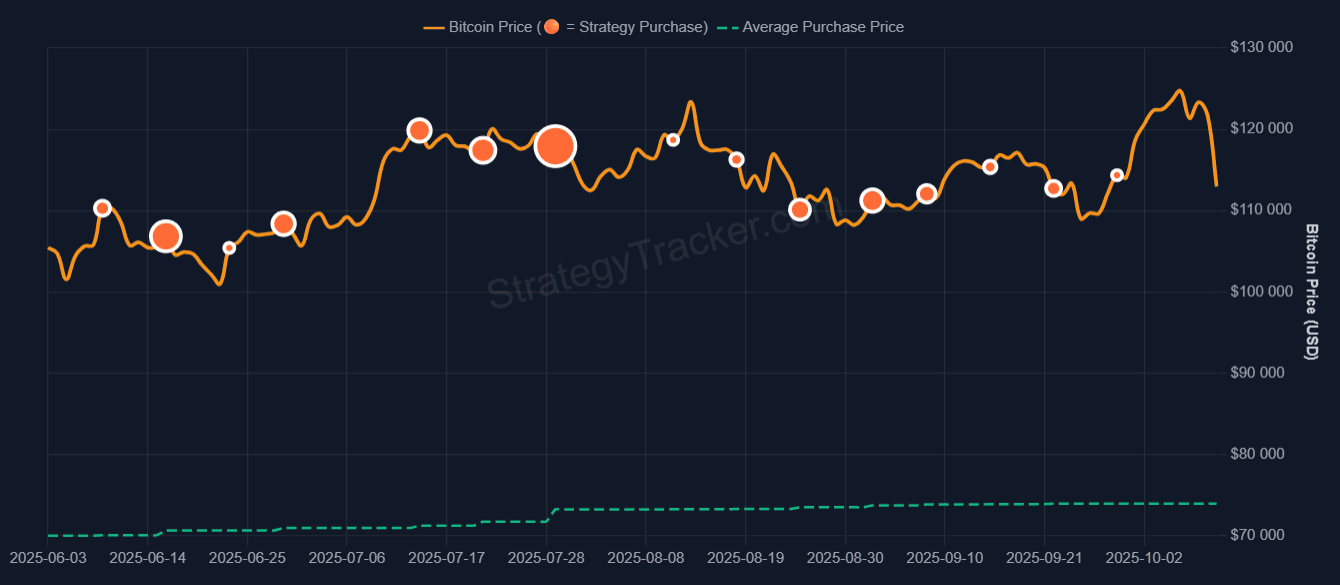
Task: Click the purchase marker around 2025-07-14
Action: [x=419, y=130]
